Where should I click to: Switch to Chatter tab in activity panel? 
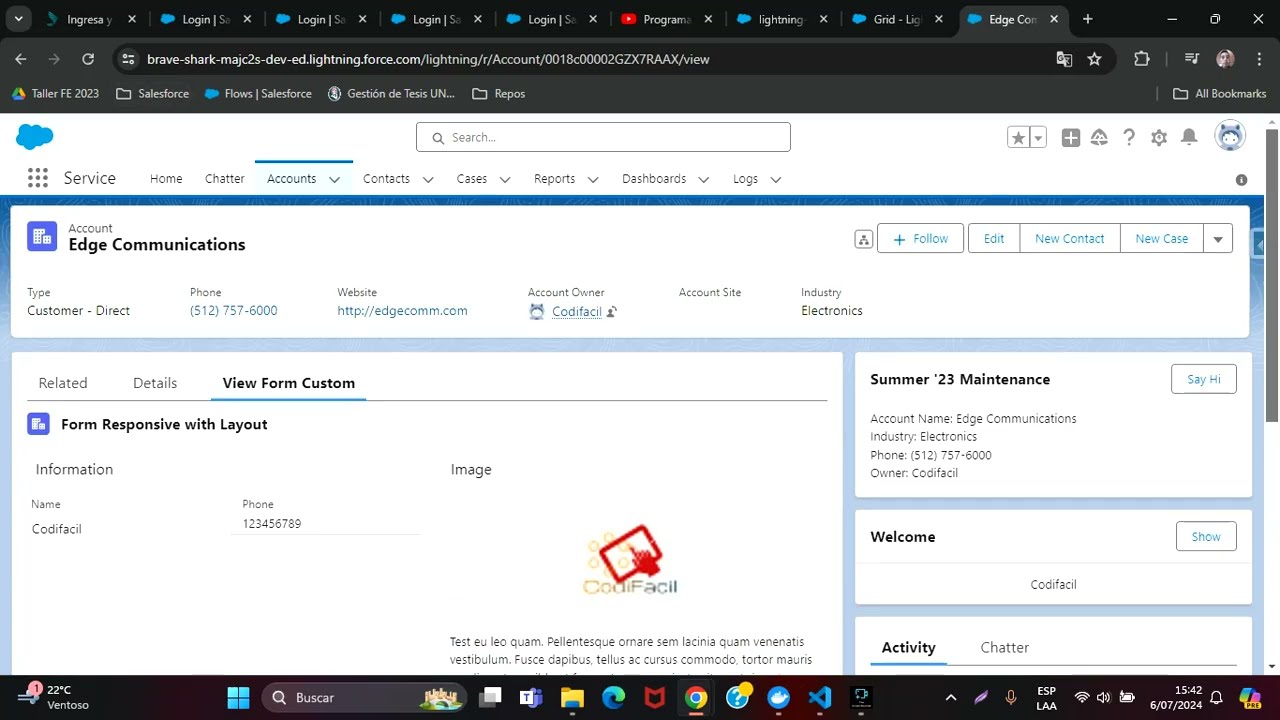(1005, 648)
